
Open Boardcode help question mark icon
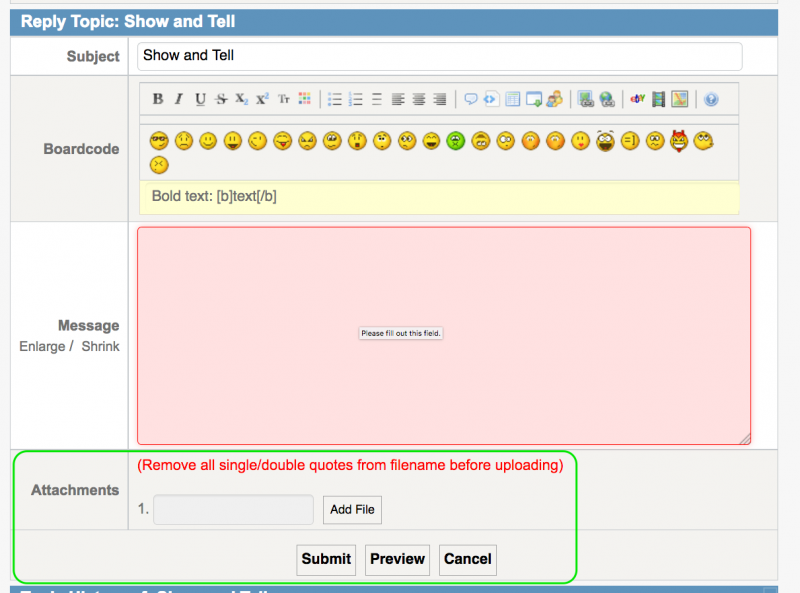711,99
